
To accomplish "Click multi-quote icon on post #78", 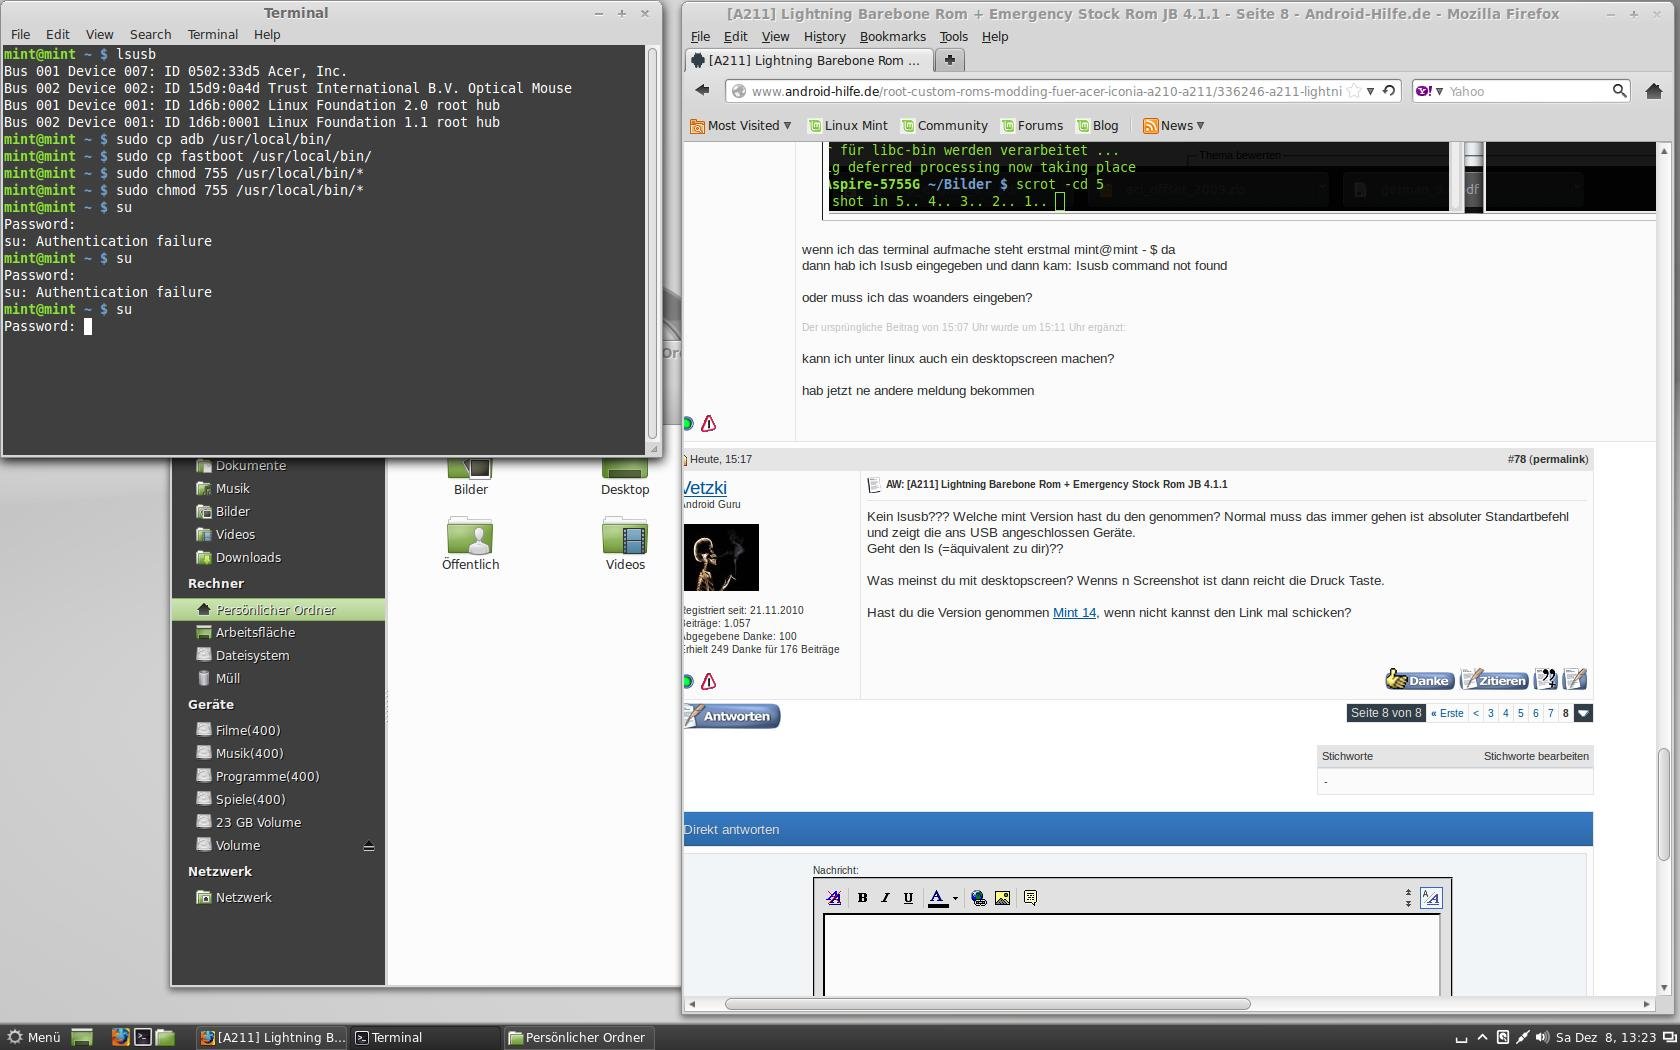I will point(1545,680).
